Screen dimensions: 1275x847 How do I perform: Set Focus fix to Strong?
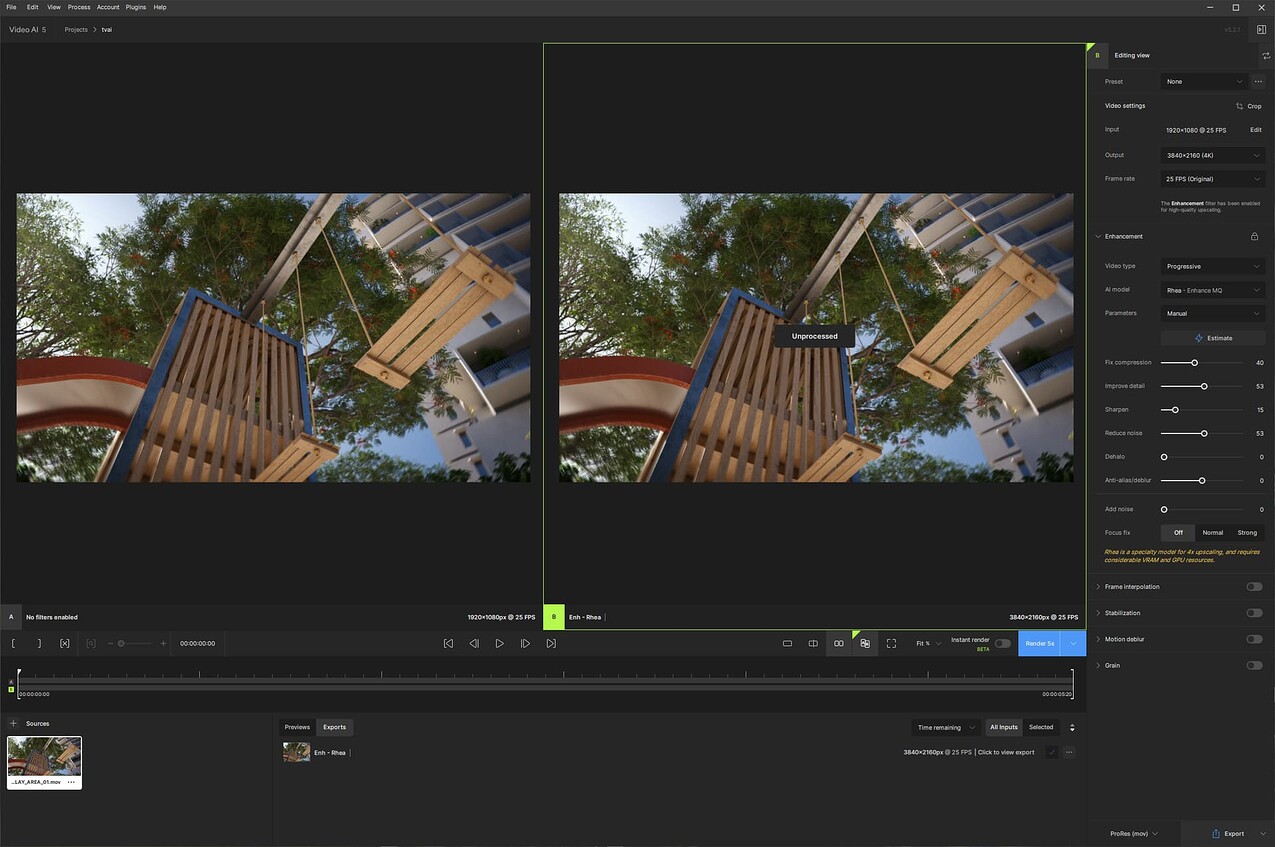click(x=1247, y=533)
